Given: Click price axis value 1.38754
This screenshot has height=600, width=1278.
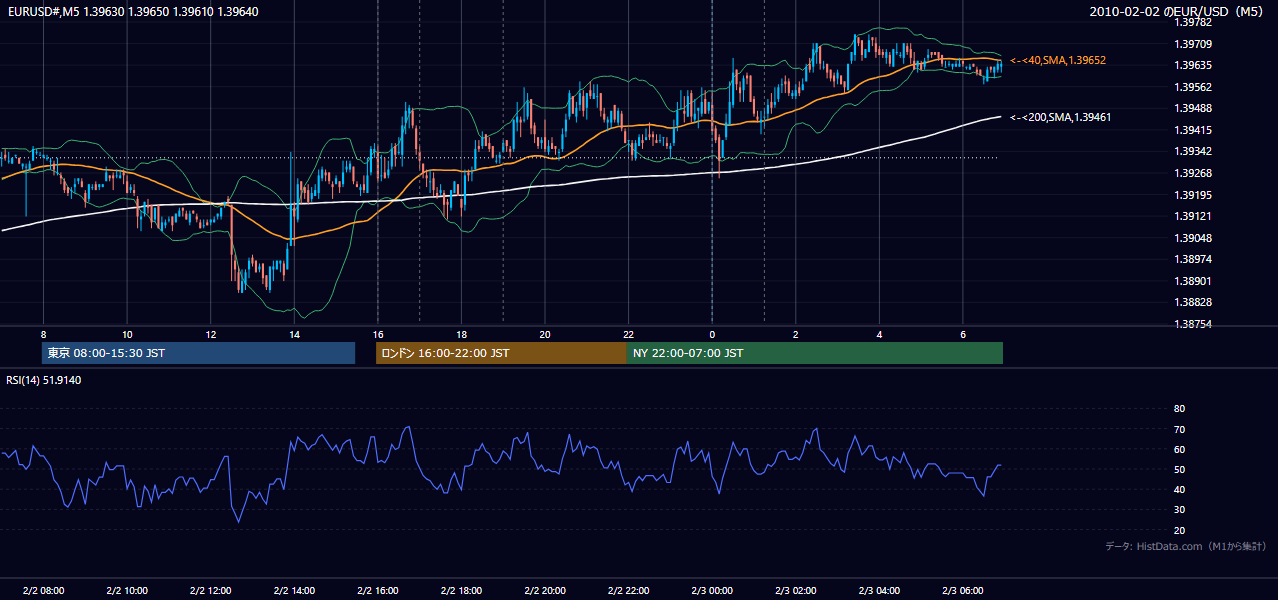Looking at the screenshot, I should click(x=1193, y=324).
